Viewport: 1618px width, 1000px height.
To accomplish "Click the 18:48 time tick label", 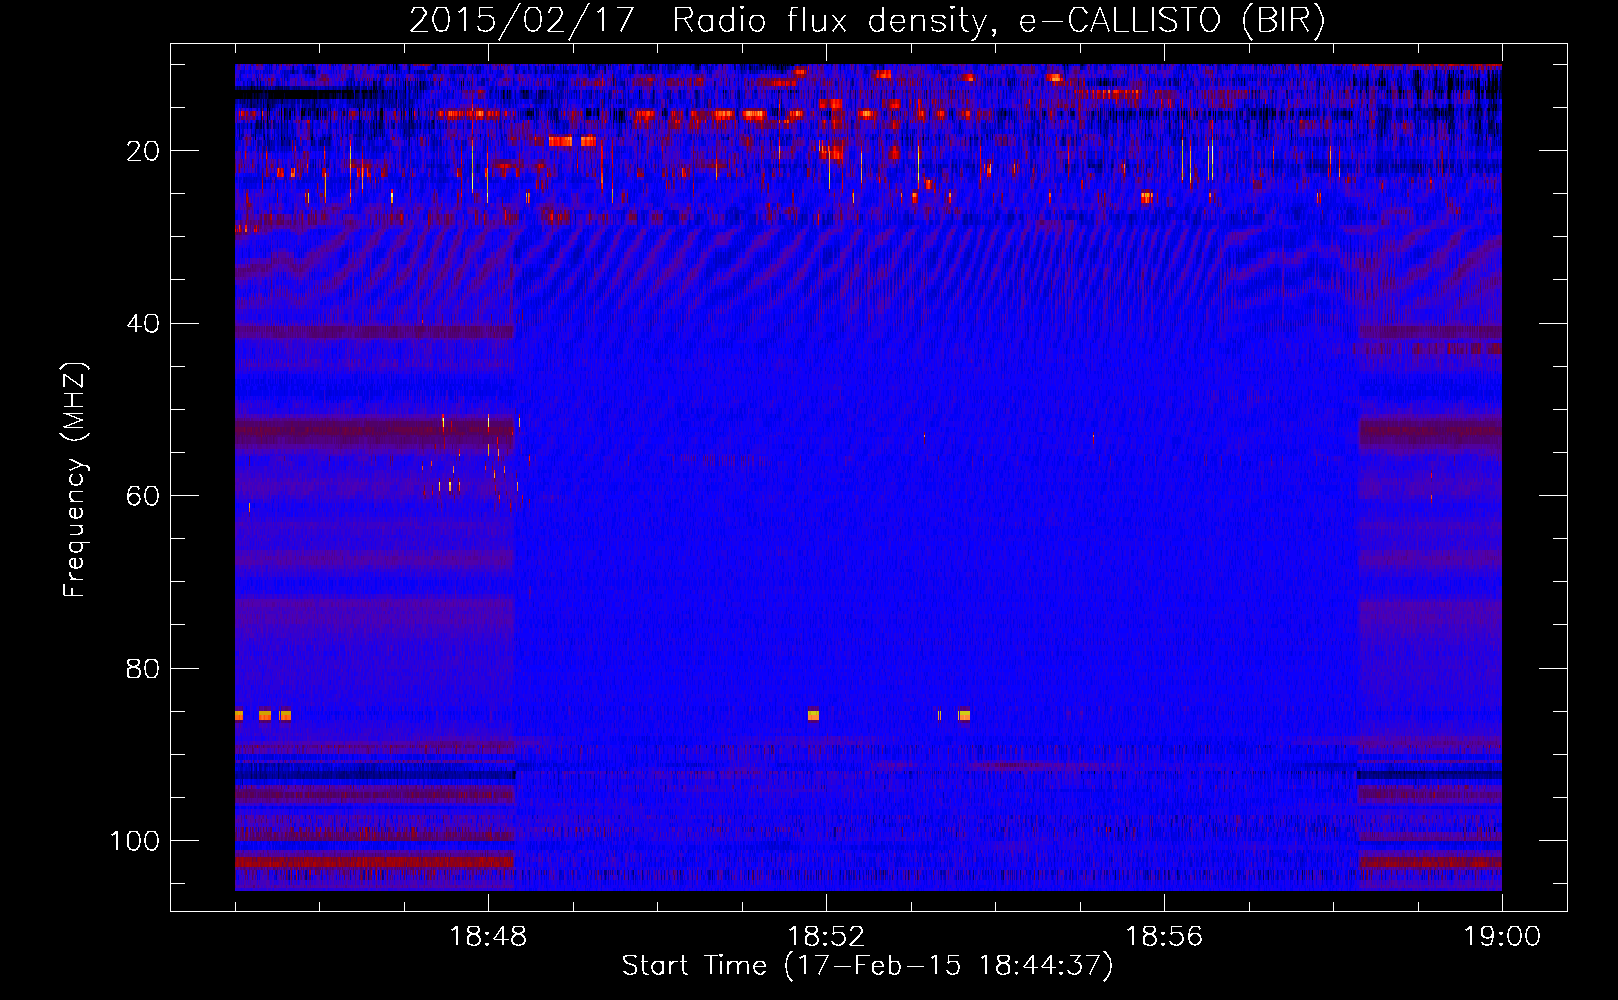I will 488,937.
